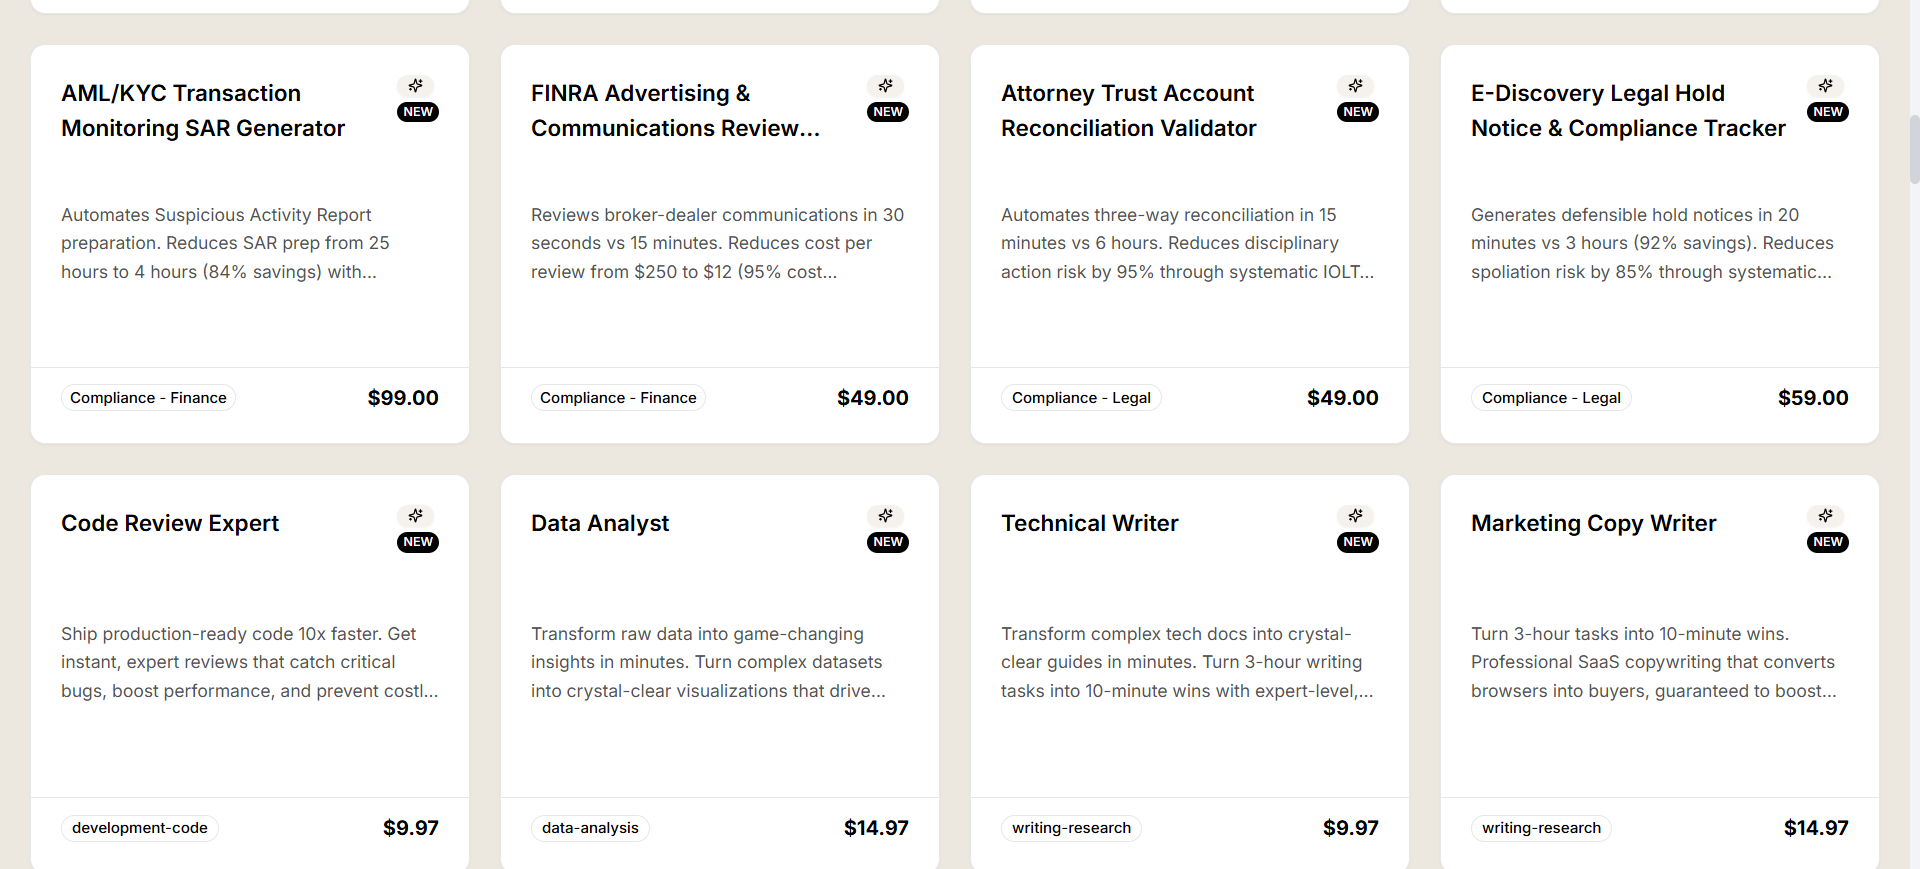Open AML/KYC Transaction Monitoring SAR Generator title

pos(203,111)
